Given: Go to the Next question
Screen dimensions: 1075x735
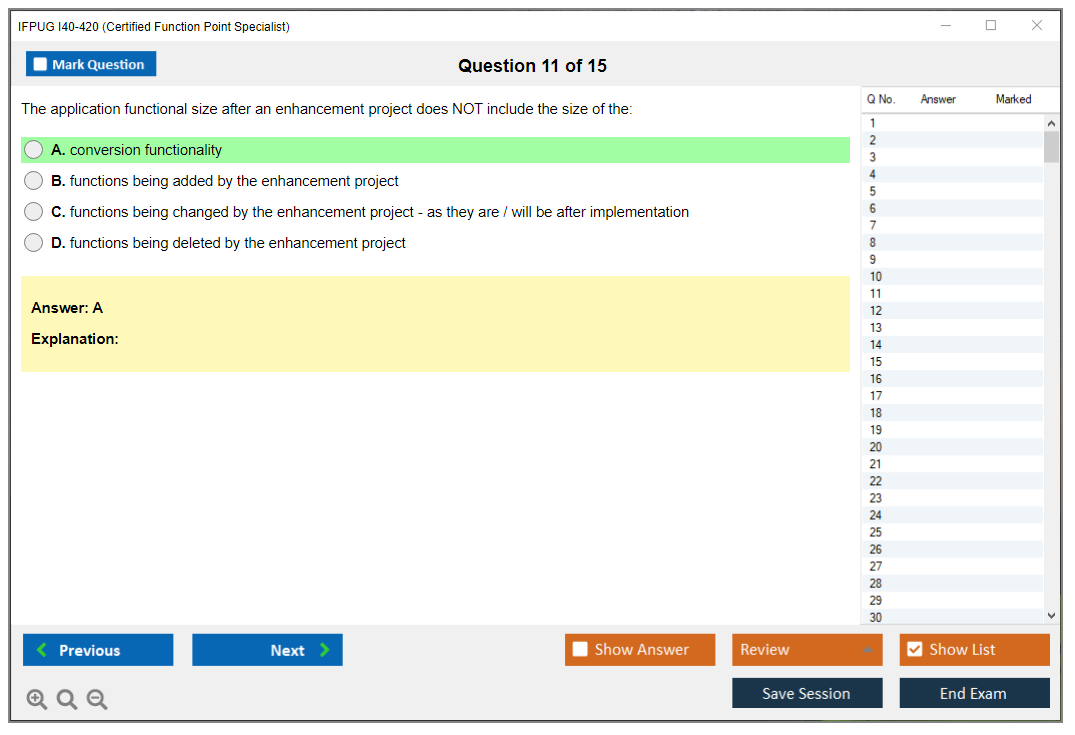Looking at the screenshot, I should point(267,650).
